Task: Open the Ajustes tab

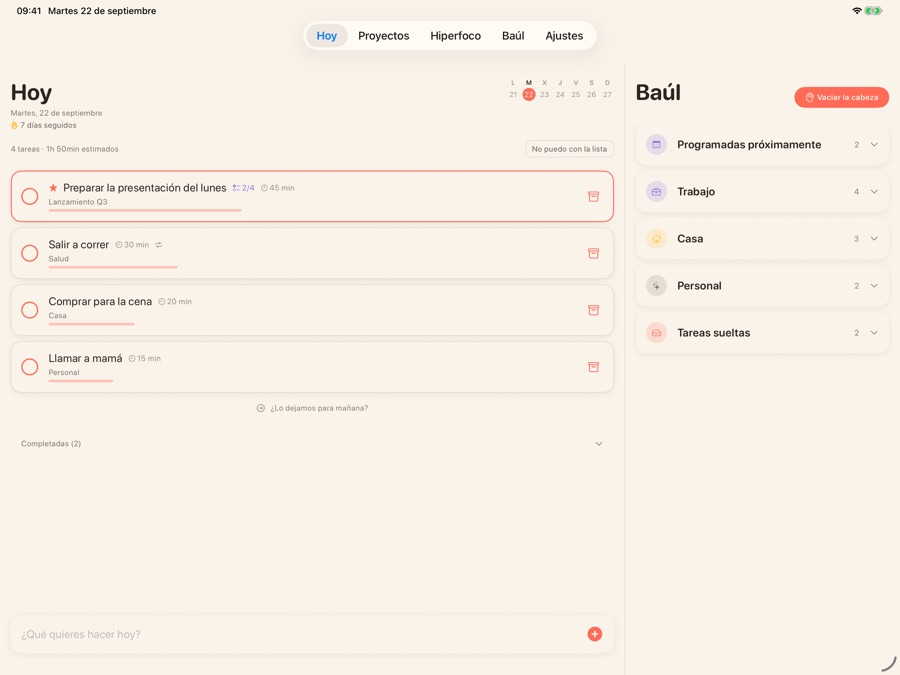Action: (x=564, y=36)
